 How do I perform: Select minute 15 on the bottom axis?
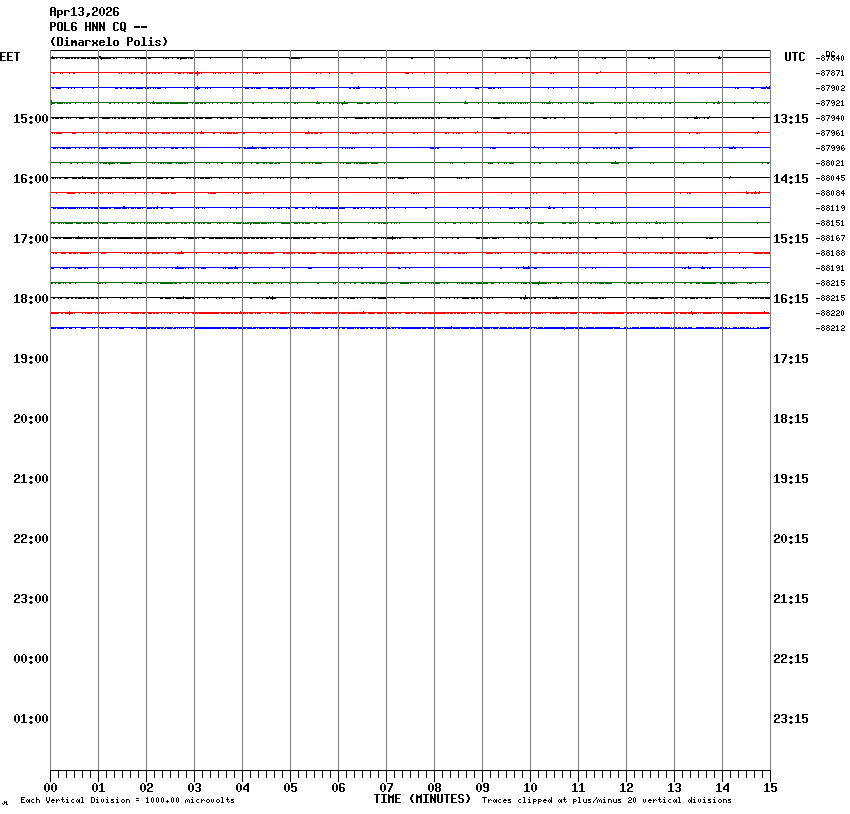[x=769, y=788]
